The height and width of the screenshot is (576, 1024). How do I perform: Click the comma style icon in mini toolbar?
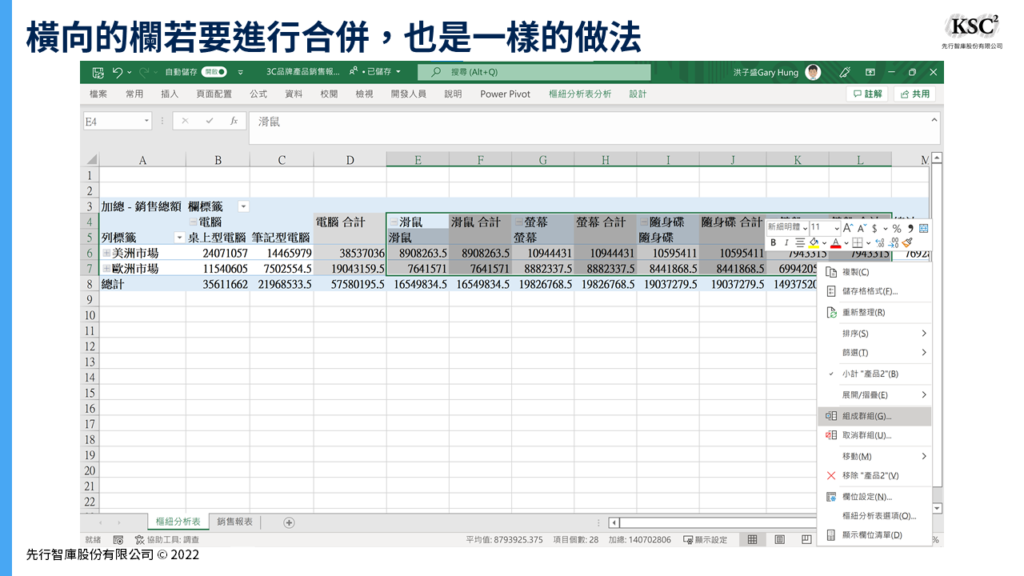point(910,228)
